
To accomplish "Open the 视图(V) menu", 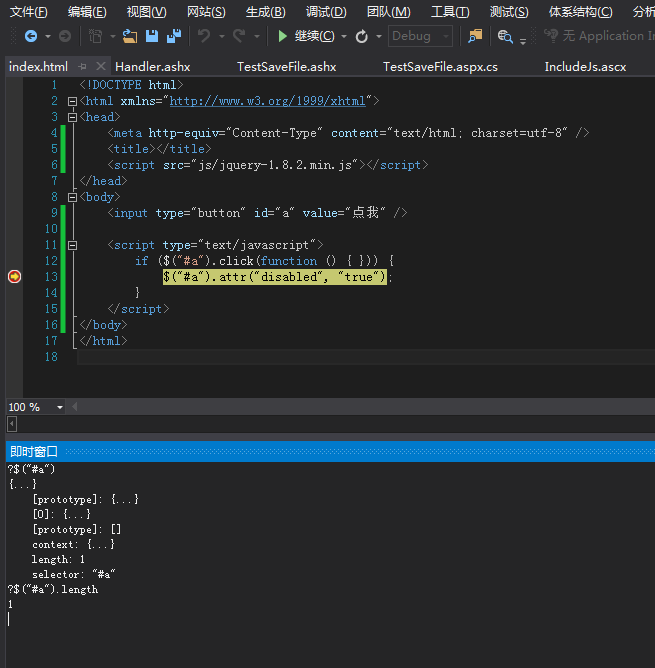I will pos(147,12).
